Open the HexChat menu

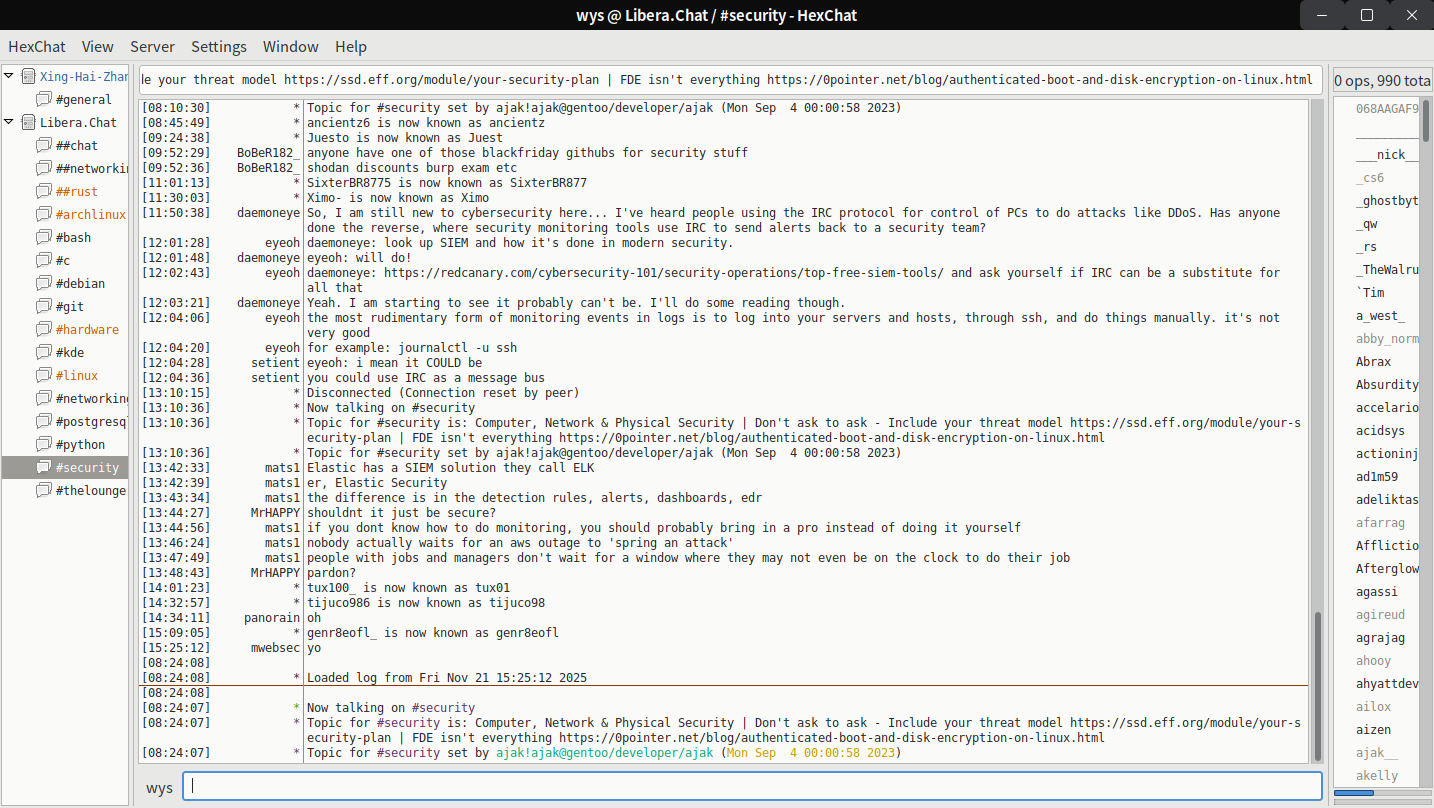point(37,46)
